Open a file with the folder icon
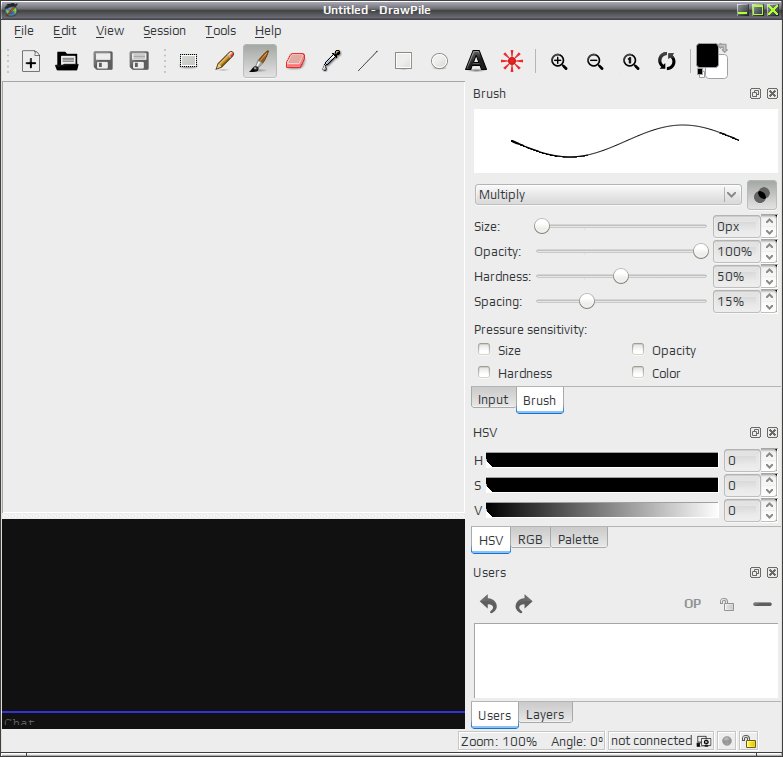 coord(66,61)
